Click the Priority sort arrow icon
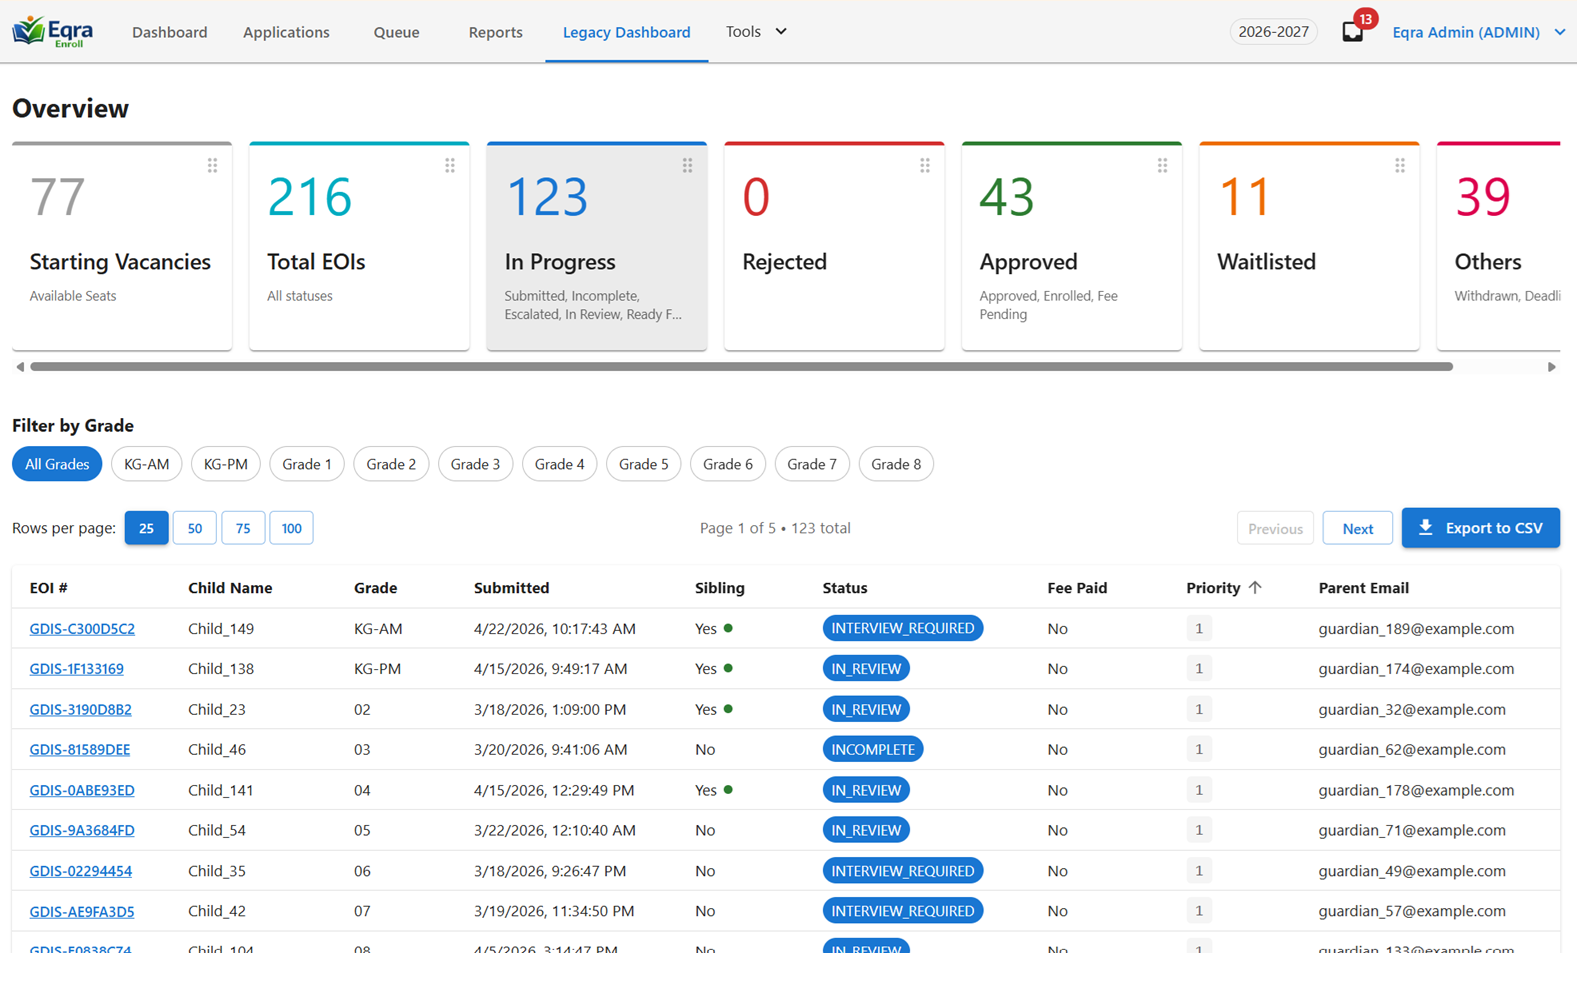This screenshot has height=1001, width=1588. [1256, 588]
